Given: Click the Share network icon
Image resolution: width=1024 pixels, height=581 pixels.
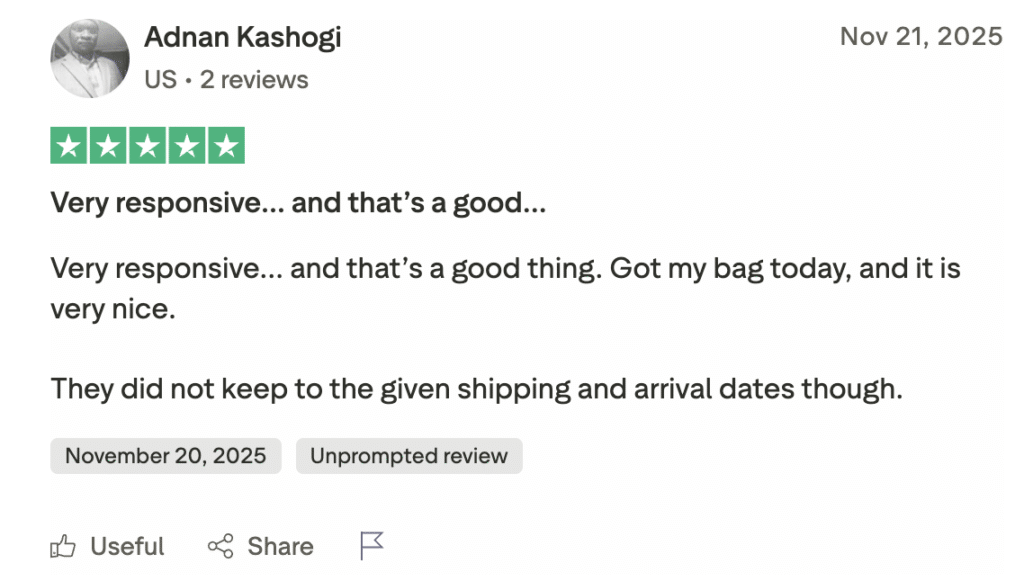Looking at the screenshot, I should tap(220, 546).
